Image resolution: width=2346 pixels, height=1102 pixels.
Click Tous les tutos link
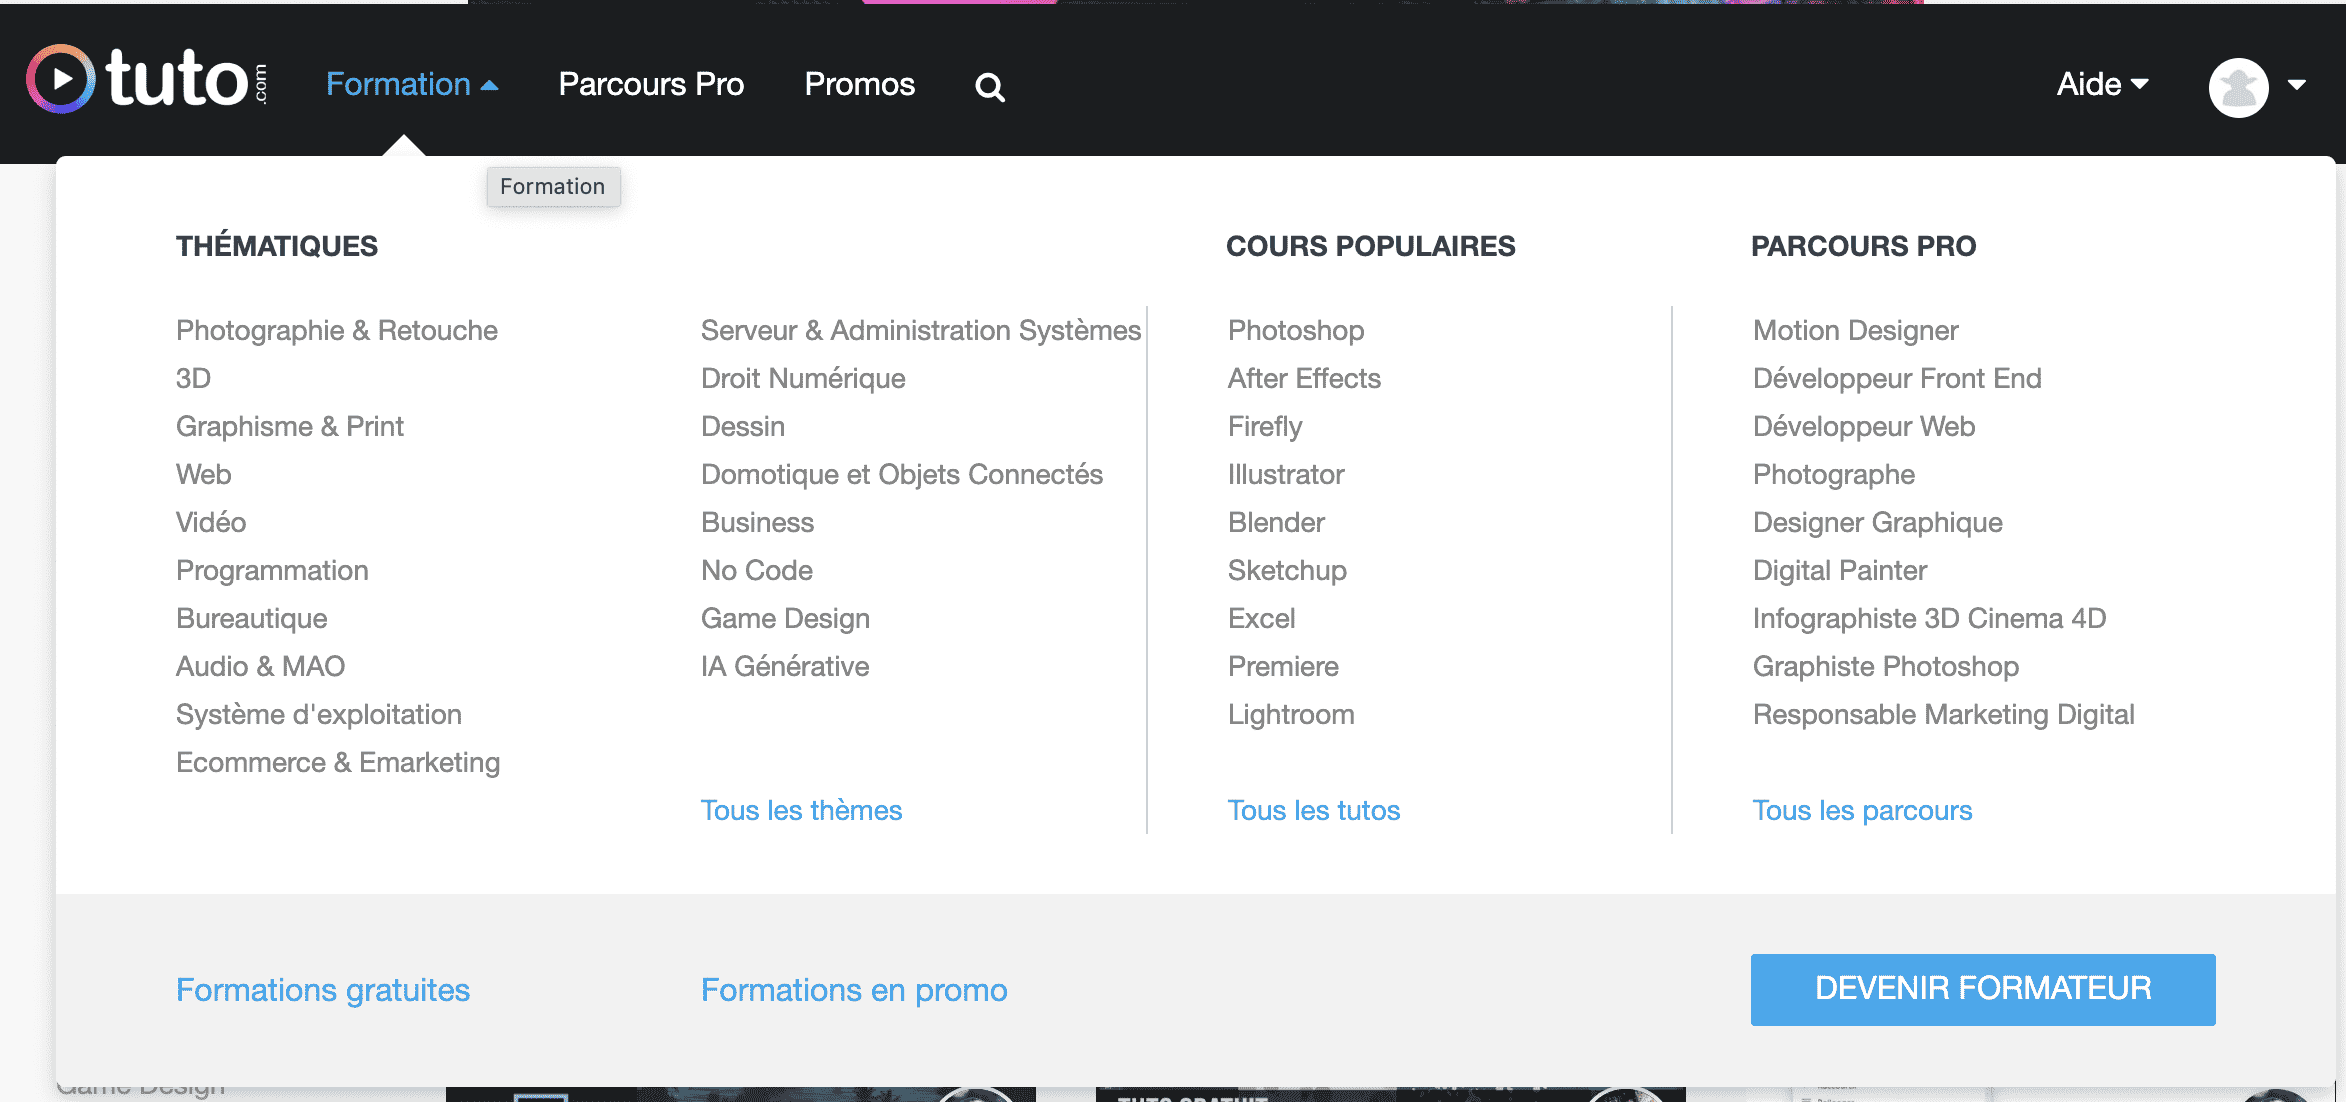1312,809
